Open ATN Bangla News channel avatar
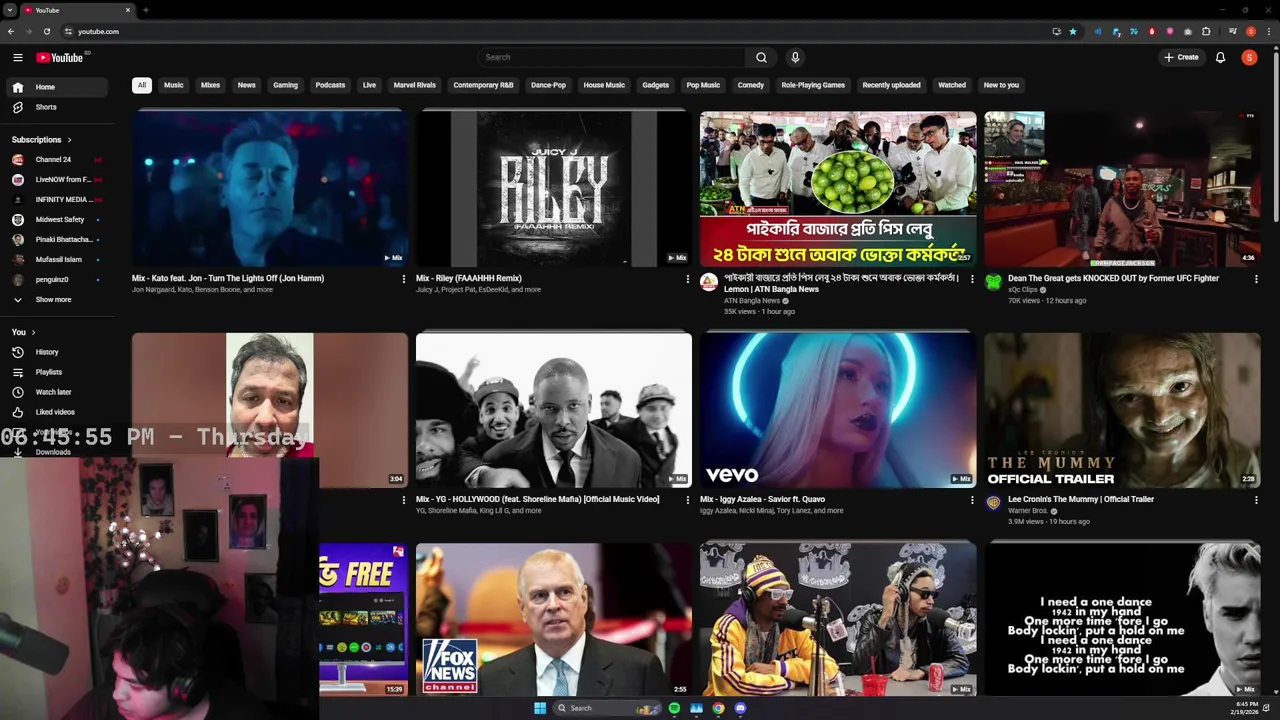1280x720 pixels. (x=709, y=282)
